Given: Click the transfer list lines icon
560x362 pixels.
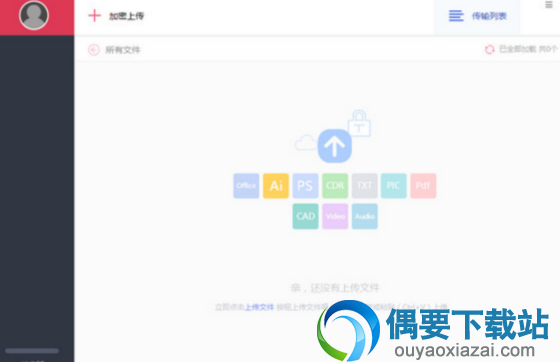Looking at the screenshot, I should [456, 16].
